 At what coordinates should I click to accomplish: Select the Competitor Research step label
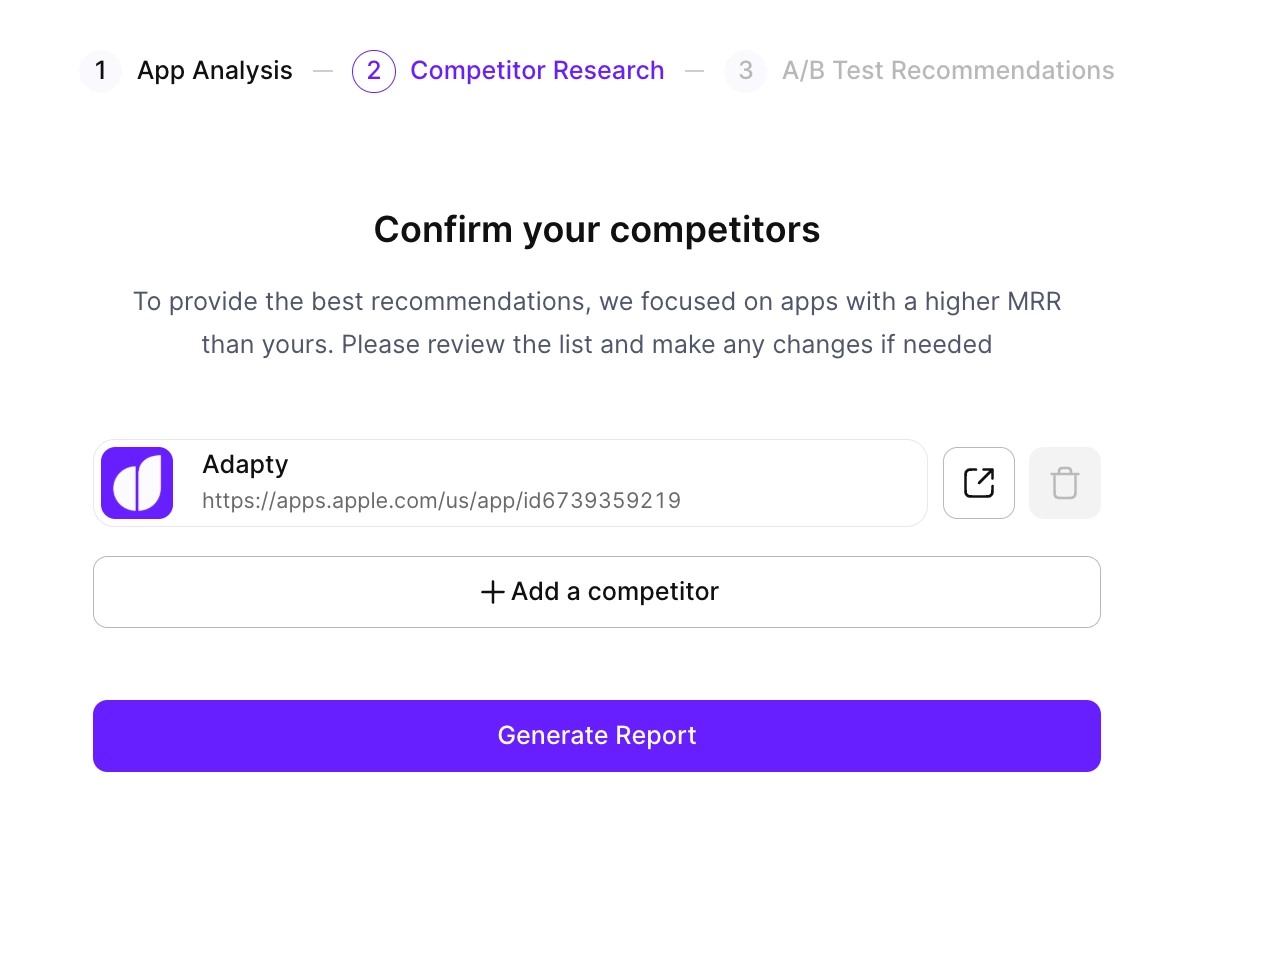[537, 70]
